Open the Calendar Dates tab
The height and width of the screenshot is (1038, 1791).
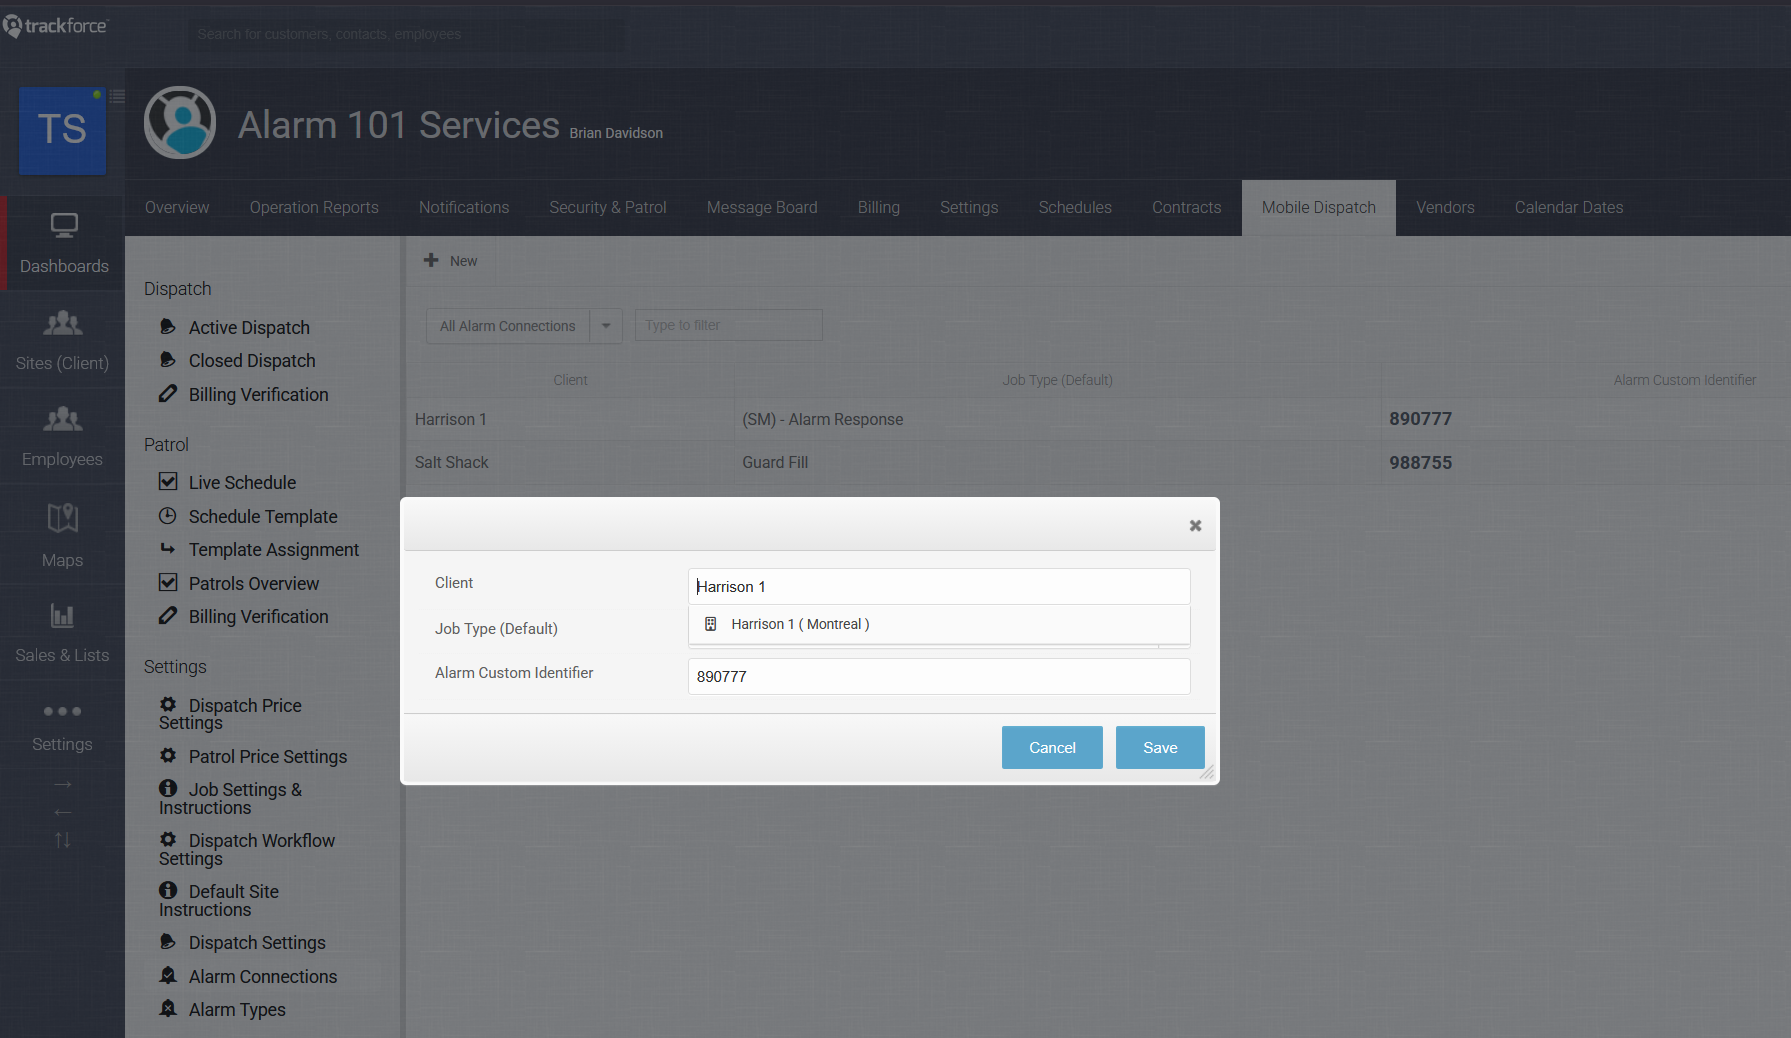point(1569,207)
